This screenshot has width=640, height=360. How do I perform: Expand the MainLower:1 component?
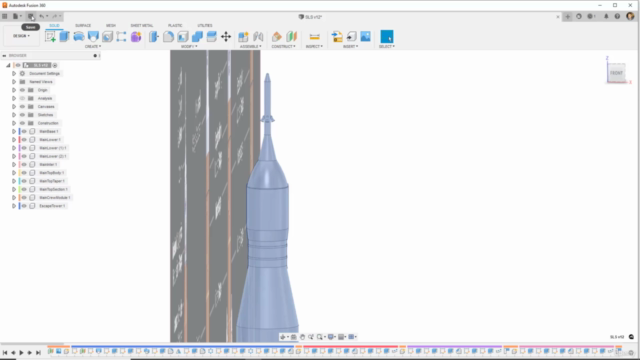pyautogui.click(x=14, y=140)
